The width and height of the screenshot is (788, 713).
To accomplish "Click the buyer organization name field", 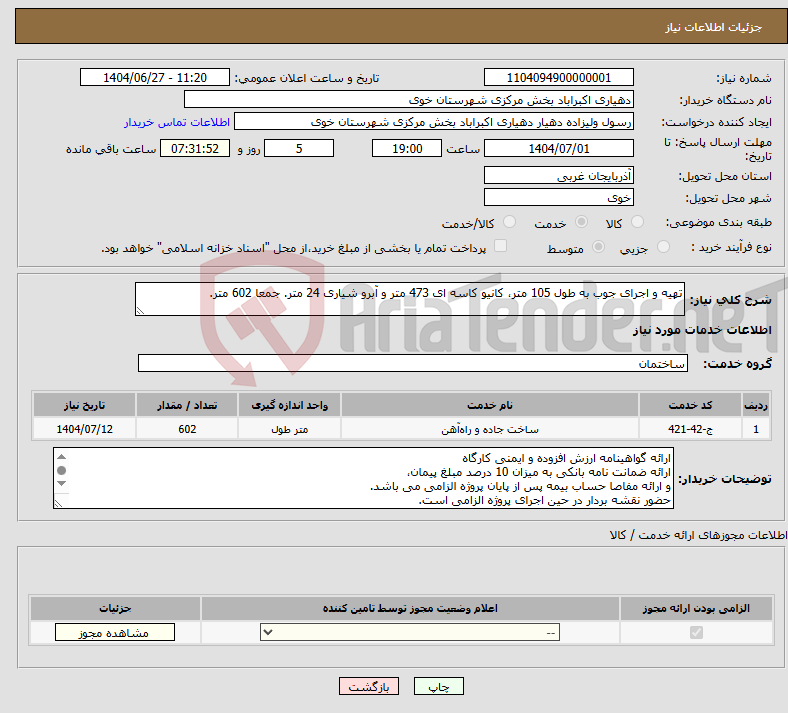I will point(409,99).
